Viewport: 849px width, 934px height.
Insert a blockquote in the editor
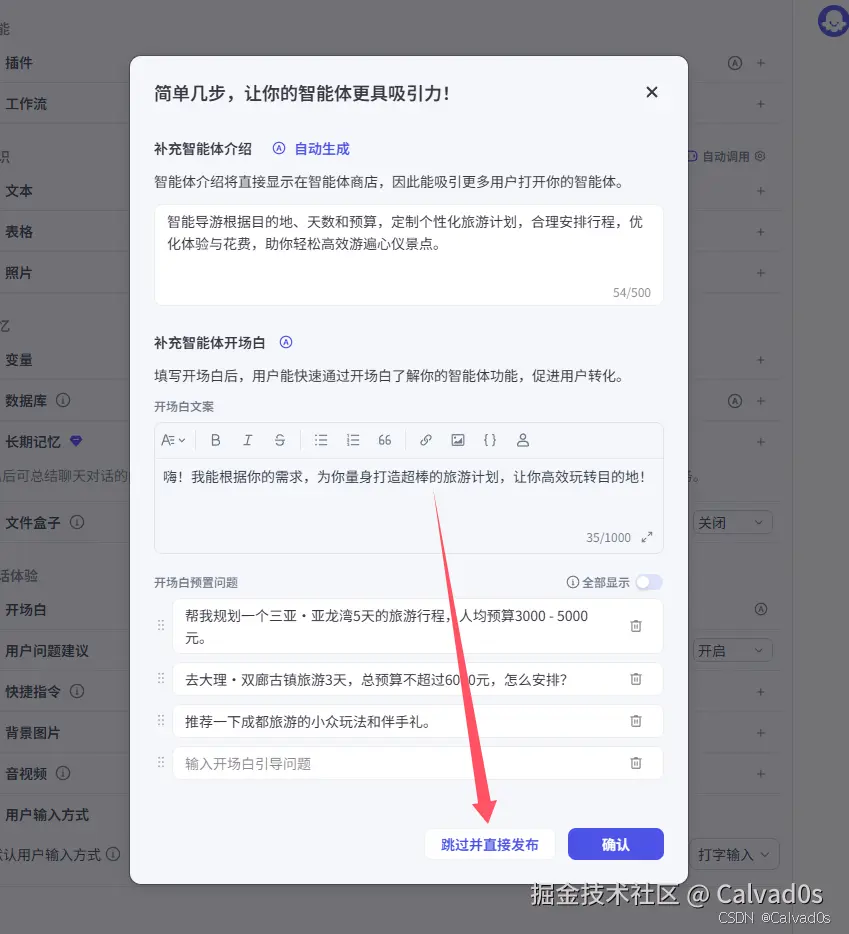(x=385, y=440)
